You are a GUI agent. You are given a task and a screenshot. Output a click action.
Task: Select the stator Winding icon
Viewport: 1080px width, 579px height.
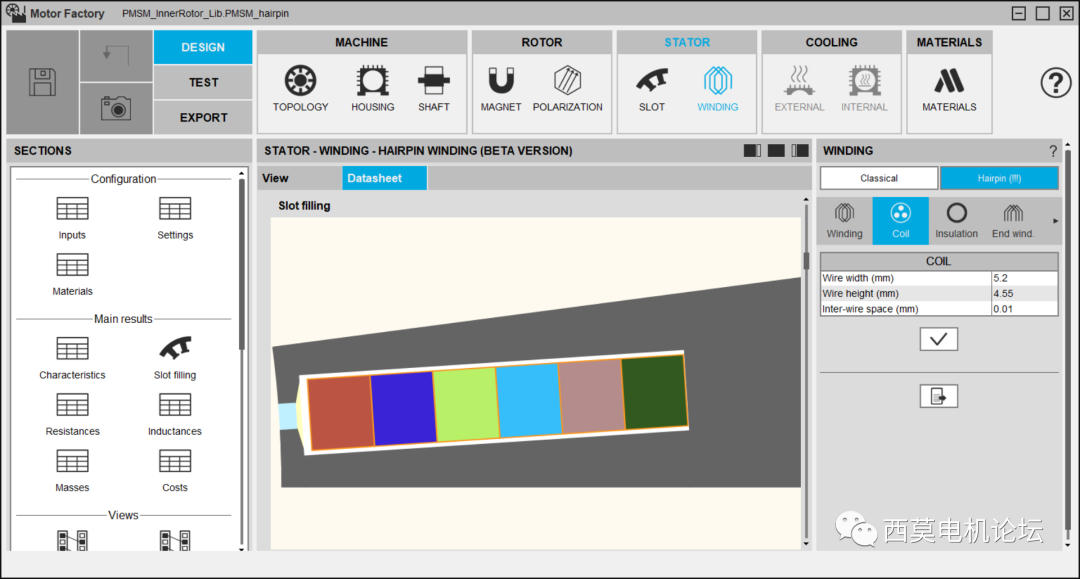[x=718, y=89]
